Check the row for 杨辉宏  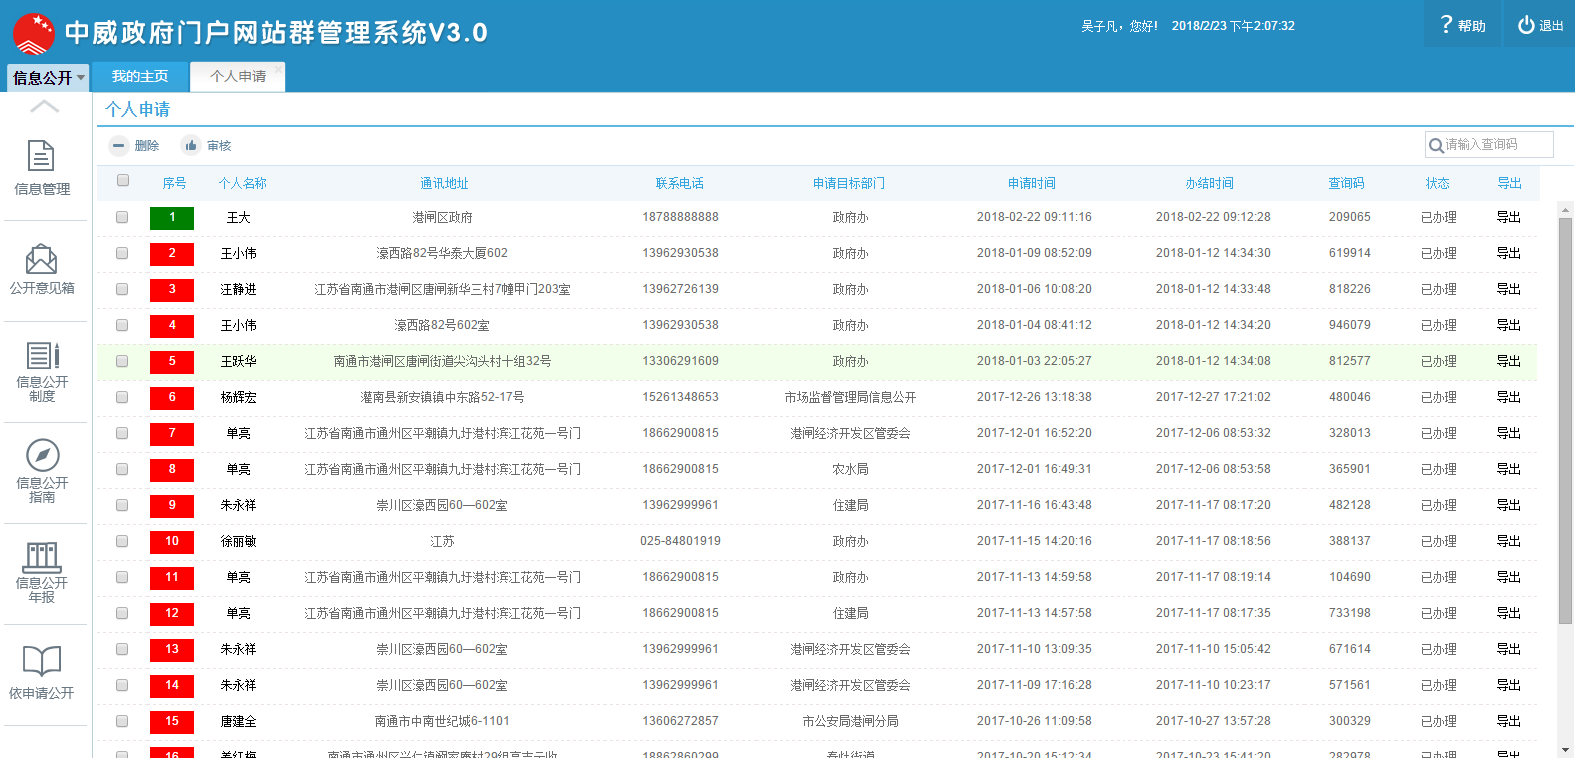tap(122, 397)
